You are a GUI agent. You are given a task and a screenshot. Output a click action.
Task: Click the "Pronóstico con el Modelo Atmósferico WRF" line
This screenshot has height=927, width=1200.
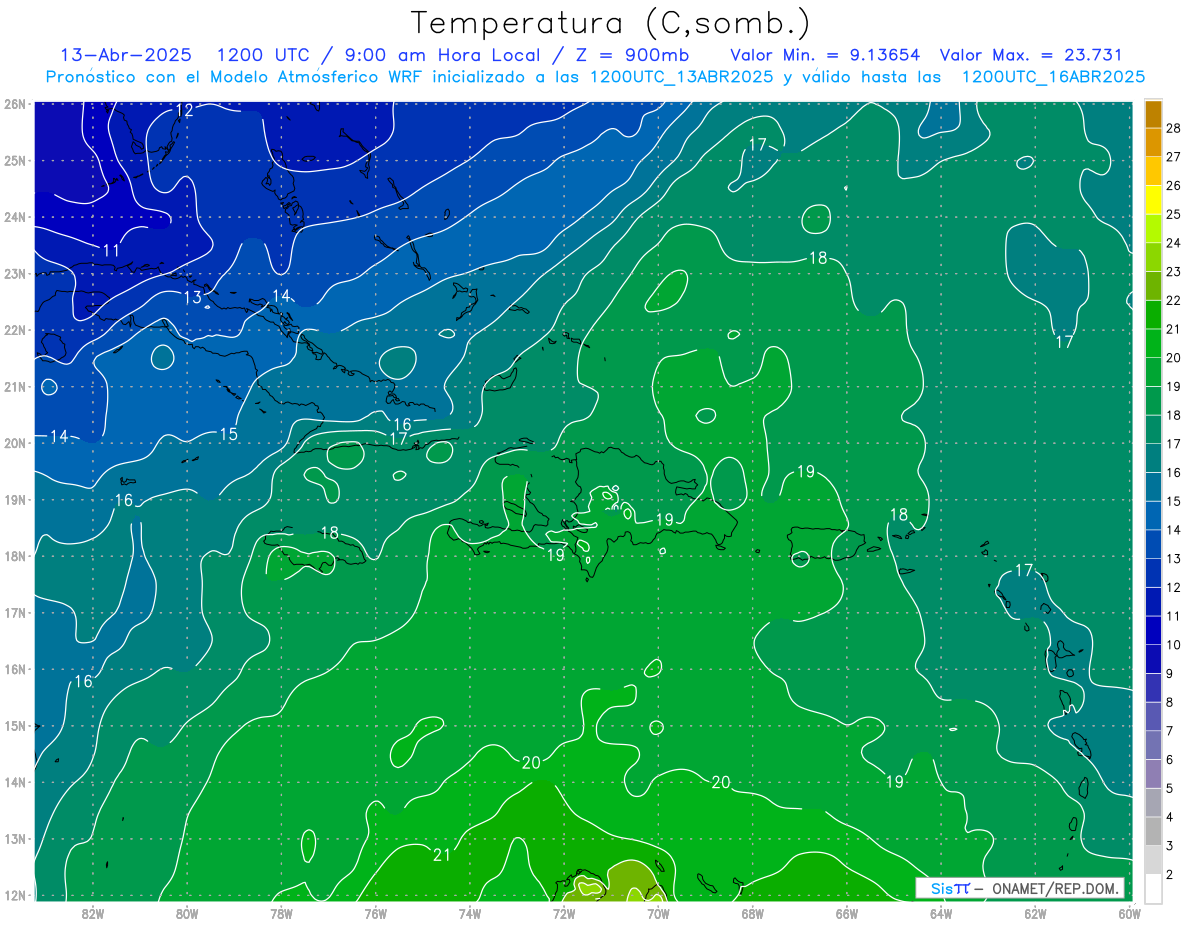point(595,77)
